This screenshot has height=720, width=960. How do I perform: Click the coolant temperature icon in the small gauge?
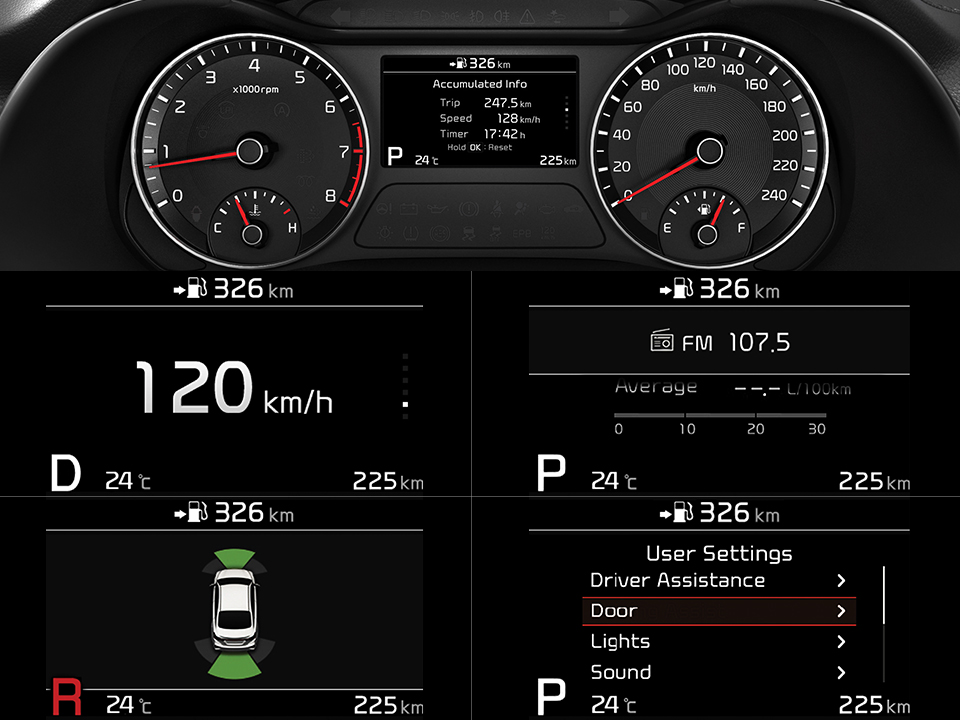pyautogui.click(x=257, y=211)
